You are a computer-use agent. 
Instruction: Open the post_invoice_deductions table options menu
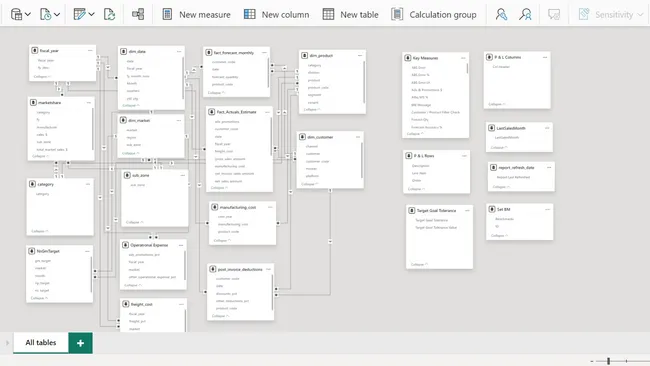[x=268, y=269]
